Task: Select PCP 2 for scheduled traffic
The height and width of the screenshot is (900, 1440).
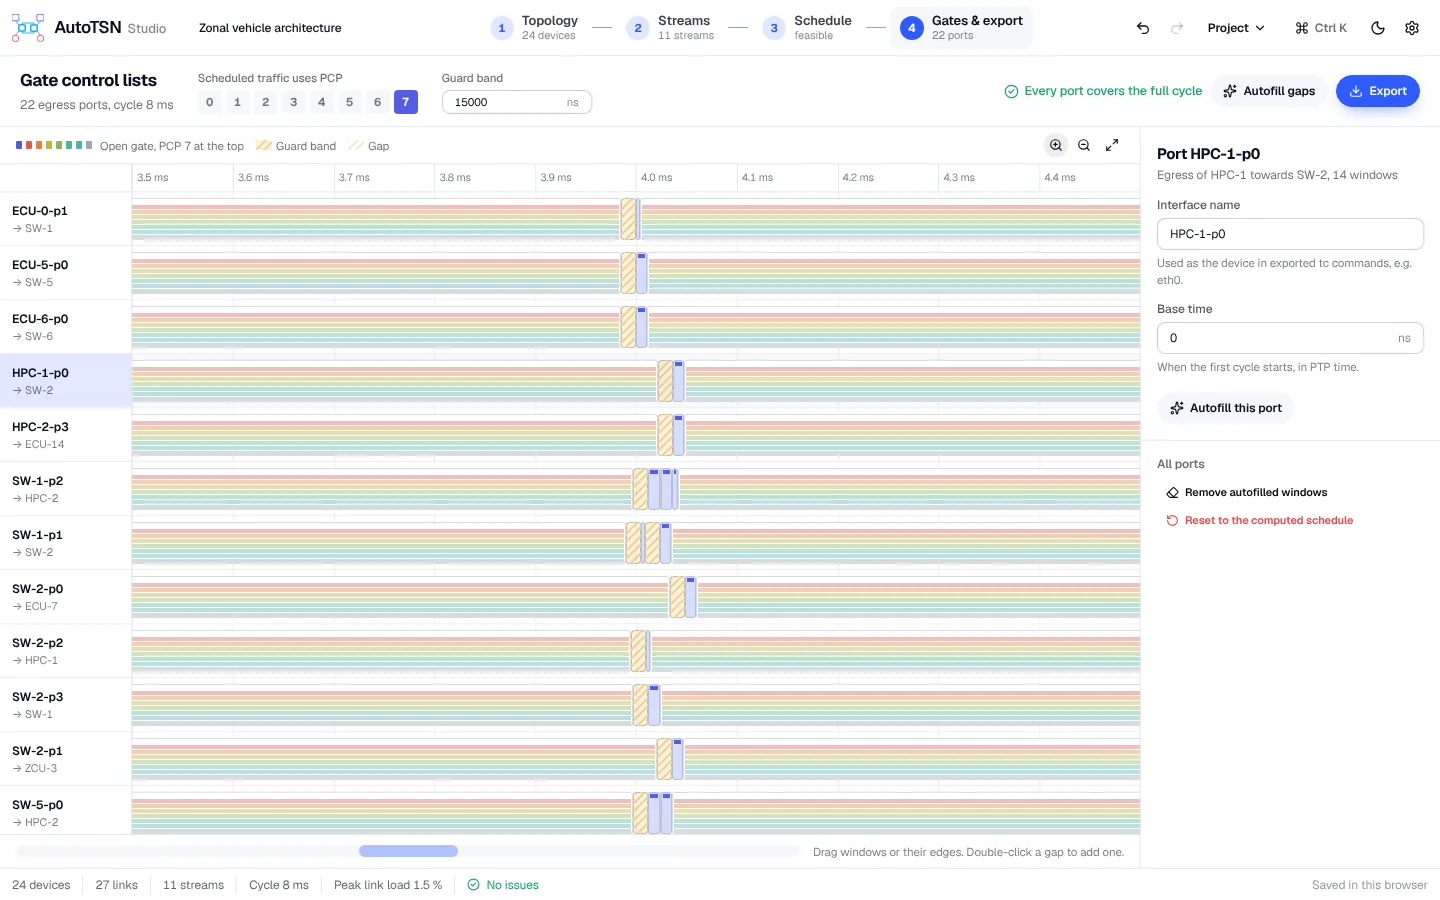Action: coord(265,102)
